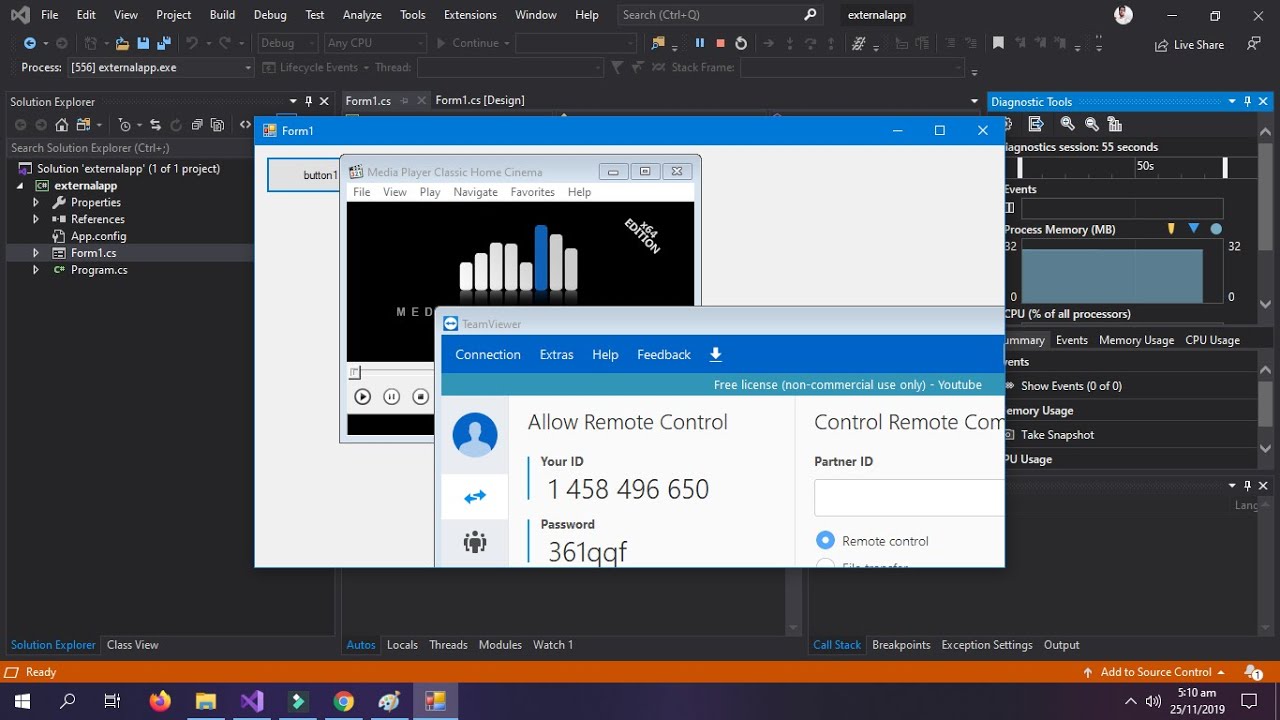Open the Build menu

(x=222, y=15)
